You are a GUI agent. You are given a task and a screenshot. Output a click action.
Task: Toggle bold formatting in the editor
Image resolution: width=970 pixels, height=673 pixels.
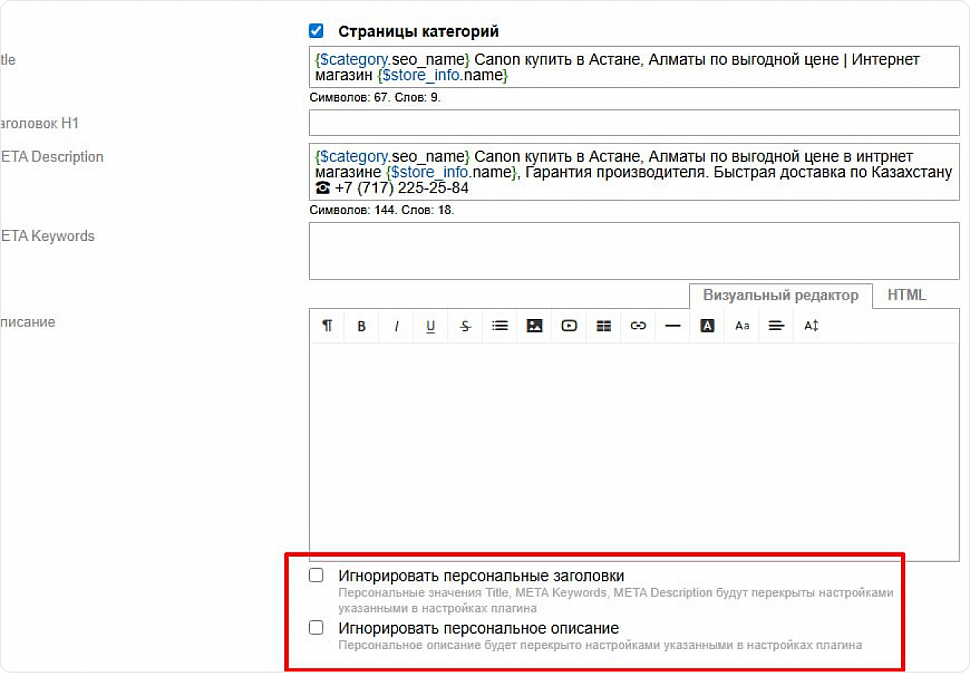pyautogui.click(x=362, y=326)
